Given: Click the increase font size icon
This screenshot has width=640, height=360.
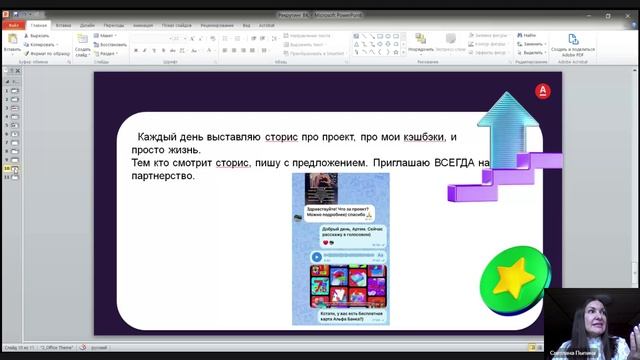Looking at the screenshot, I should [x=192, y=39].
